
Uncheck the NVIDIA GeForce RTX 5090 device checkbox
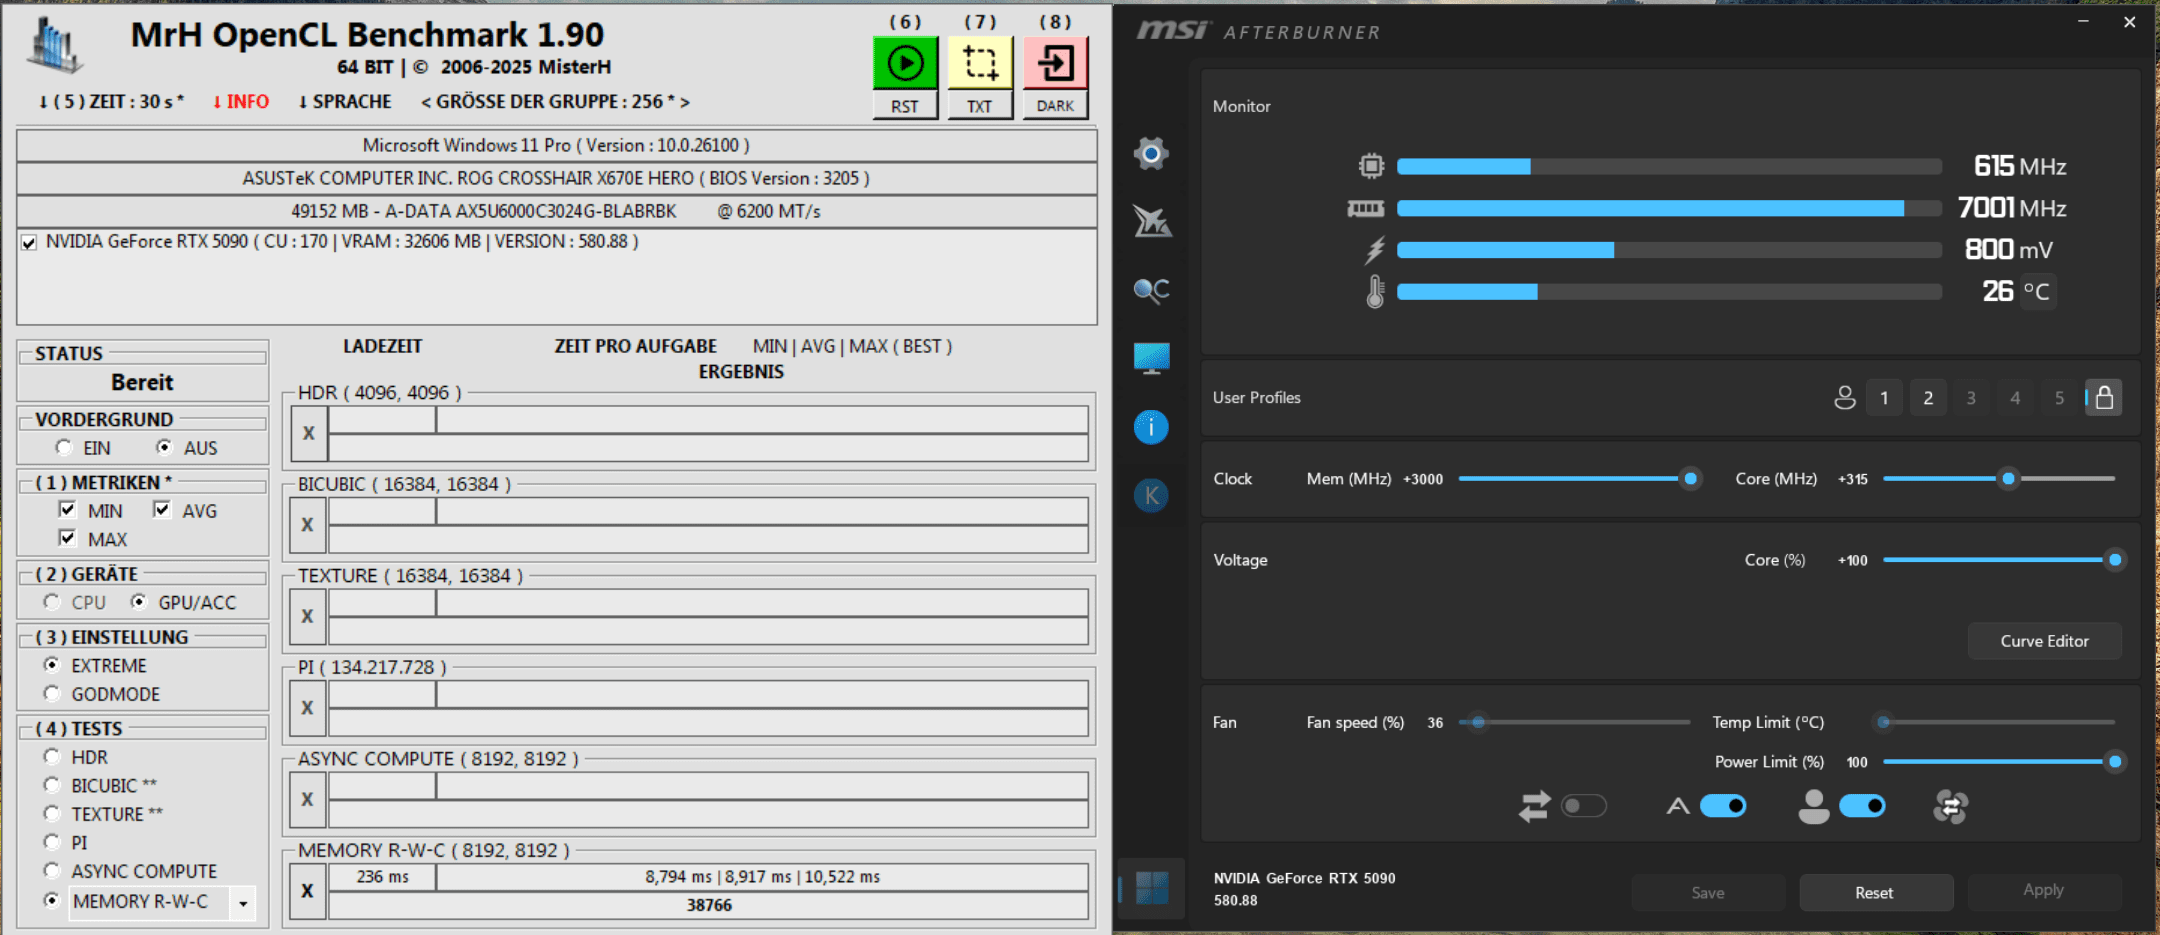(29, 242)
